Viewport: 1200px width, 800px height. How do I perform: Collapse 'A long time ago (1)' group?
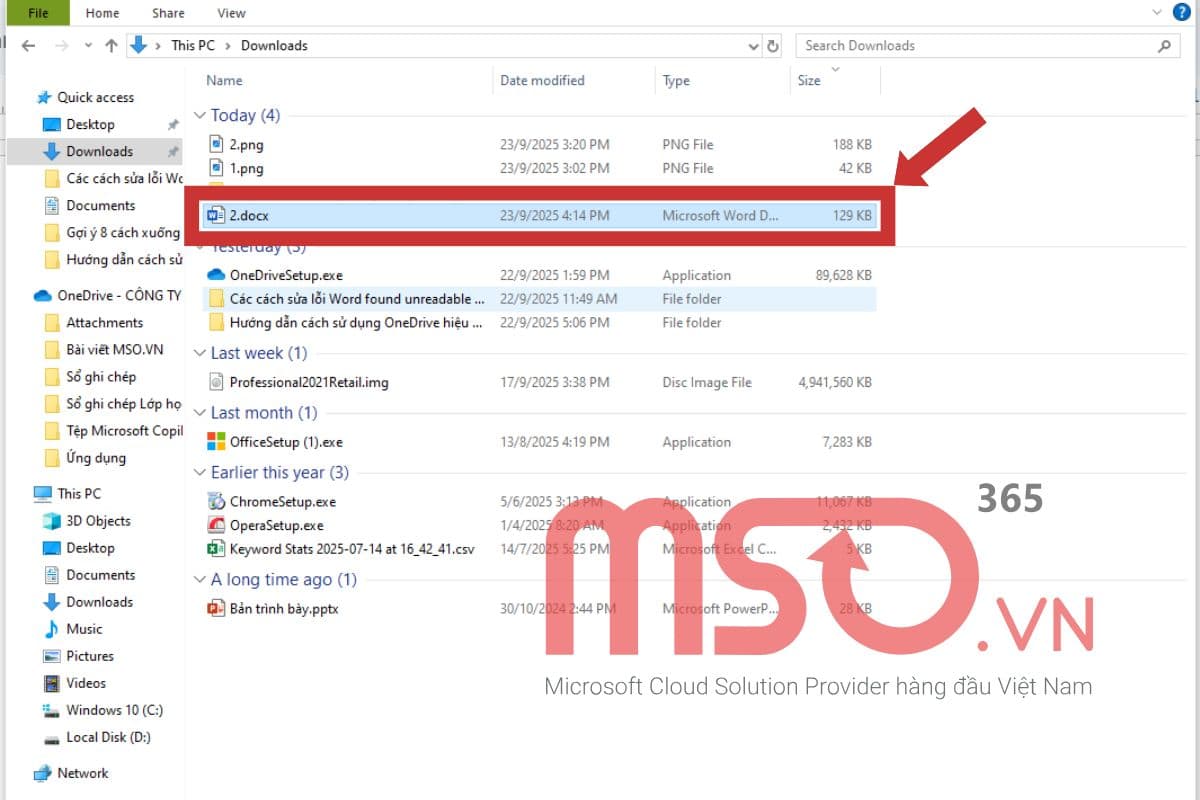point(200,580)
